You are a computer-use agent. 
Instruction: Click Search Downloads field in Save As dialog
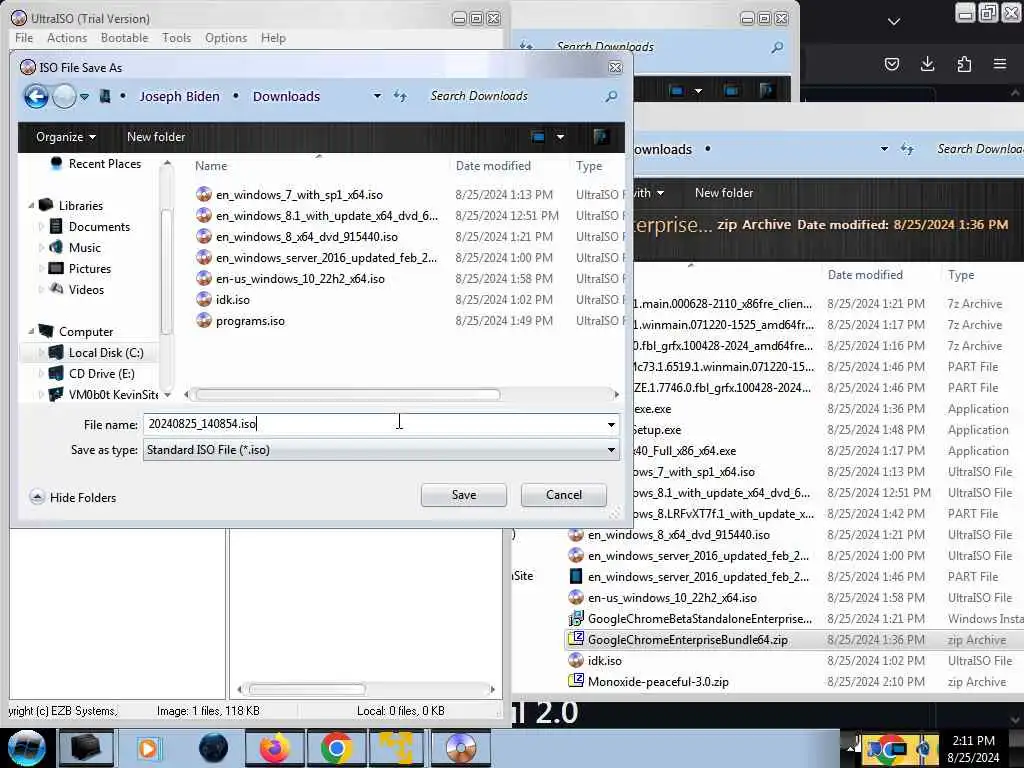(x=513, y=96)
